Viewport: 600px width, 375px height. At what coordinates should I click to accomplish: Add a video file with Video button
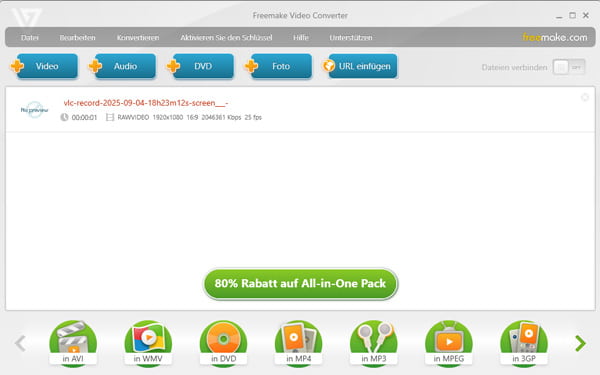tap(47, 66)
